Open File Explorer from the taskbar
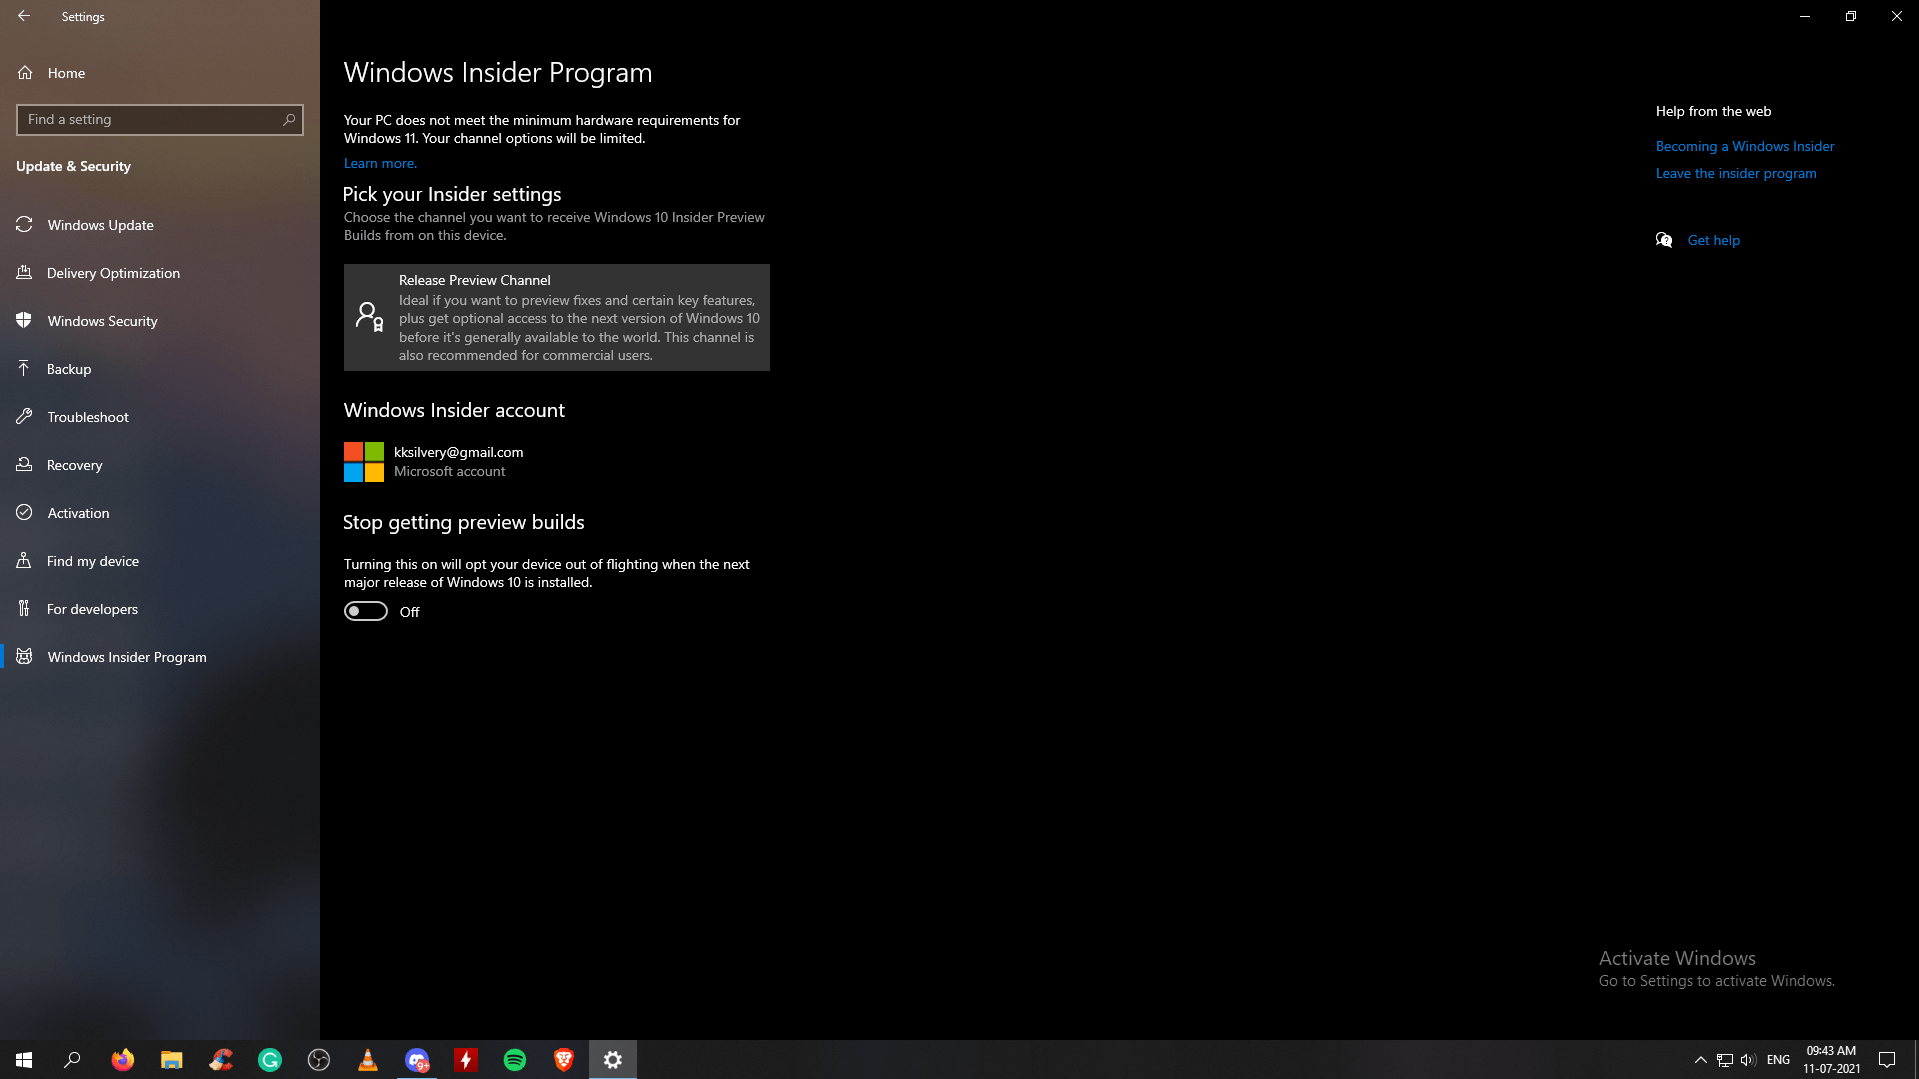 click(171, 1060)
